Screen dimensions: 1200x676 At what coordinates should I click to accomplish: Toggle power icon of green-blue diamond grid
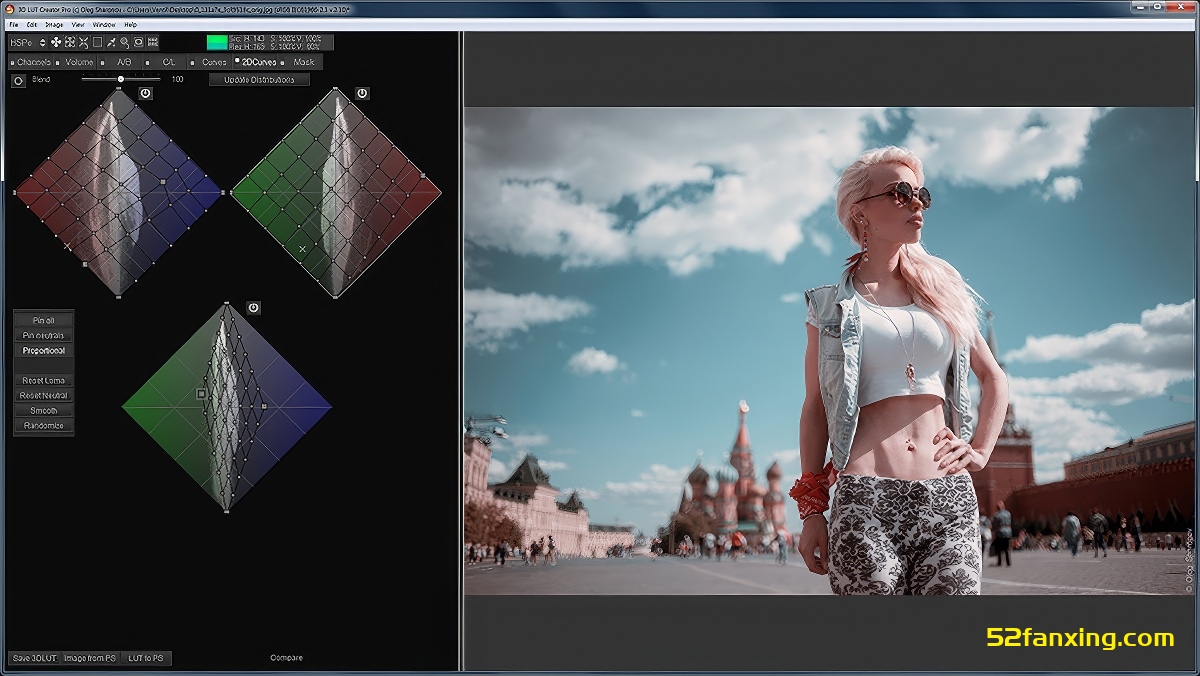(x=253, y=308)
